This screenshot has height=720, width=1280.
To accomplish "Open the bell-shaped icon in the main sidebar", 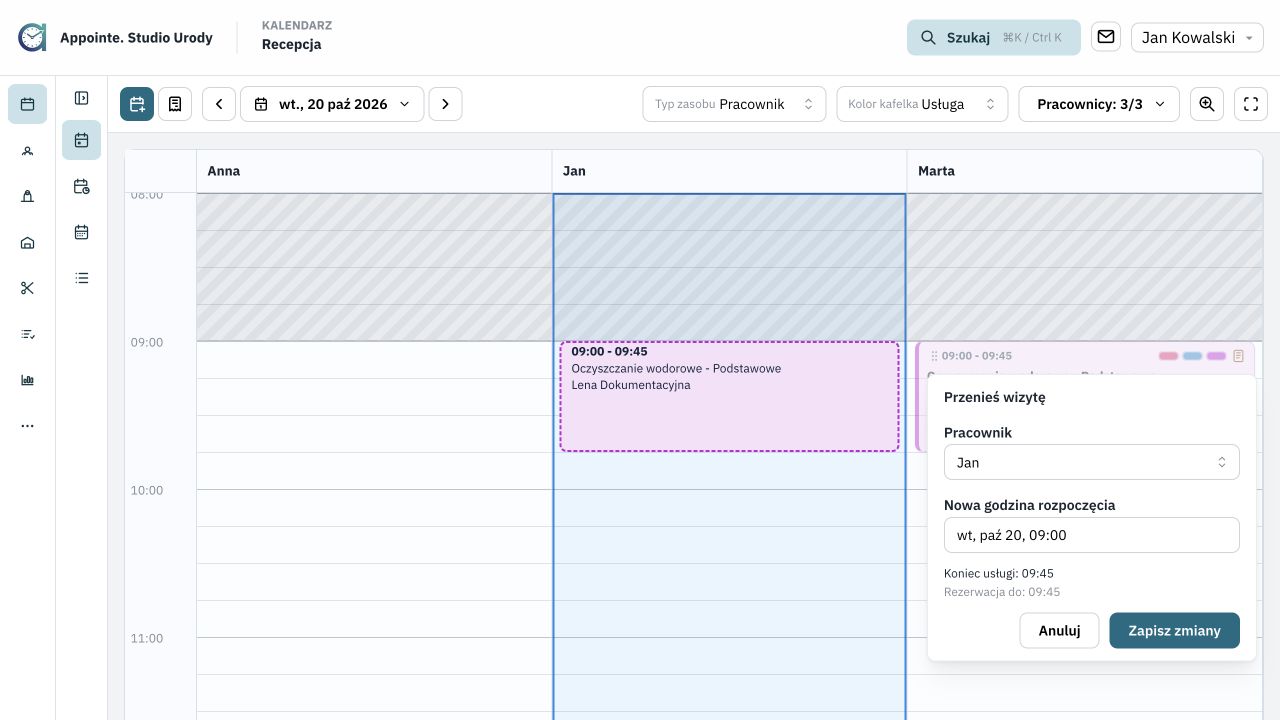I will click(x=27, y=196).
